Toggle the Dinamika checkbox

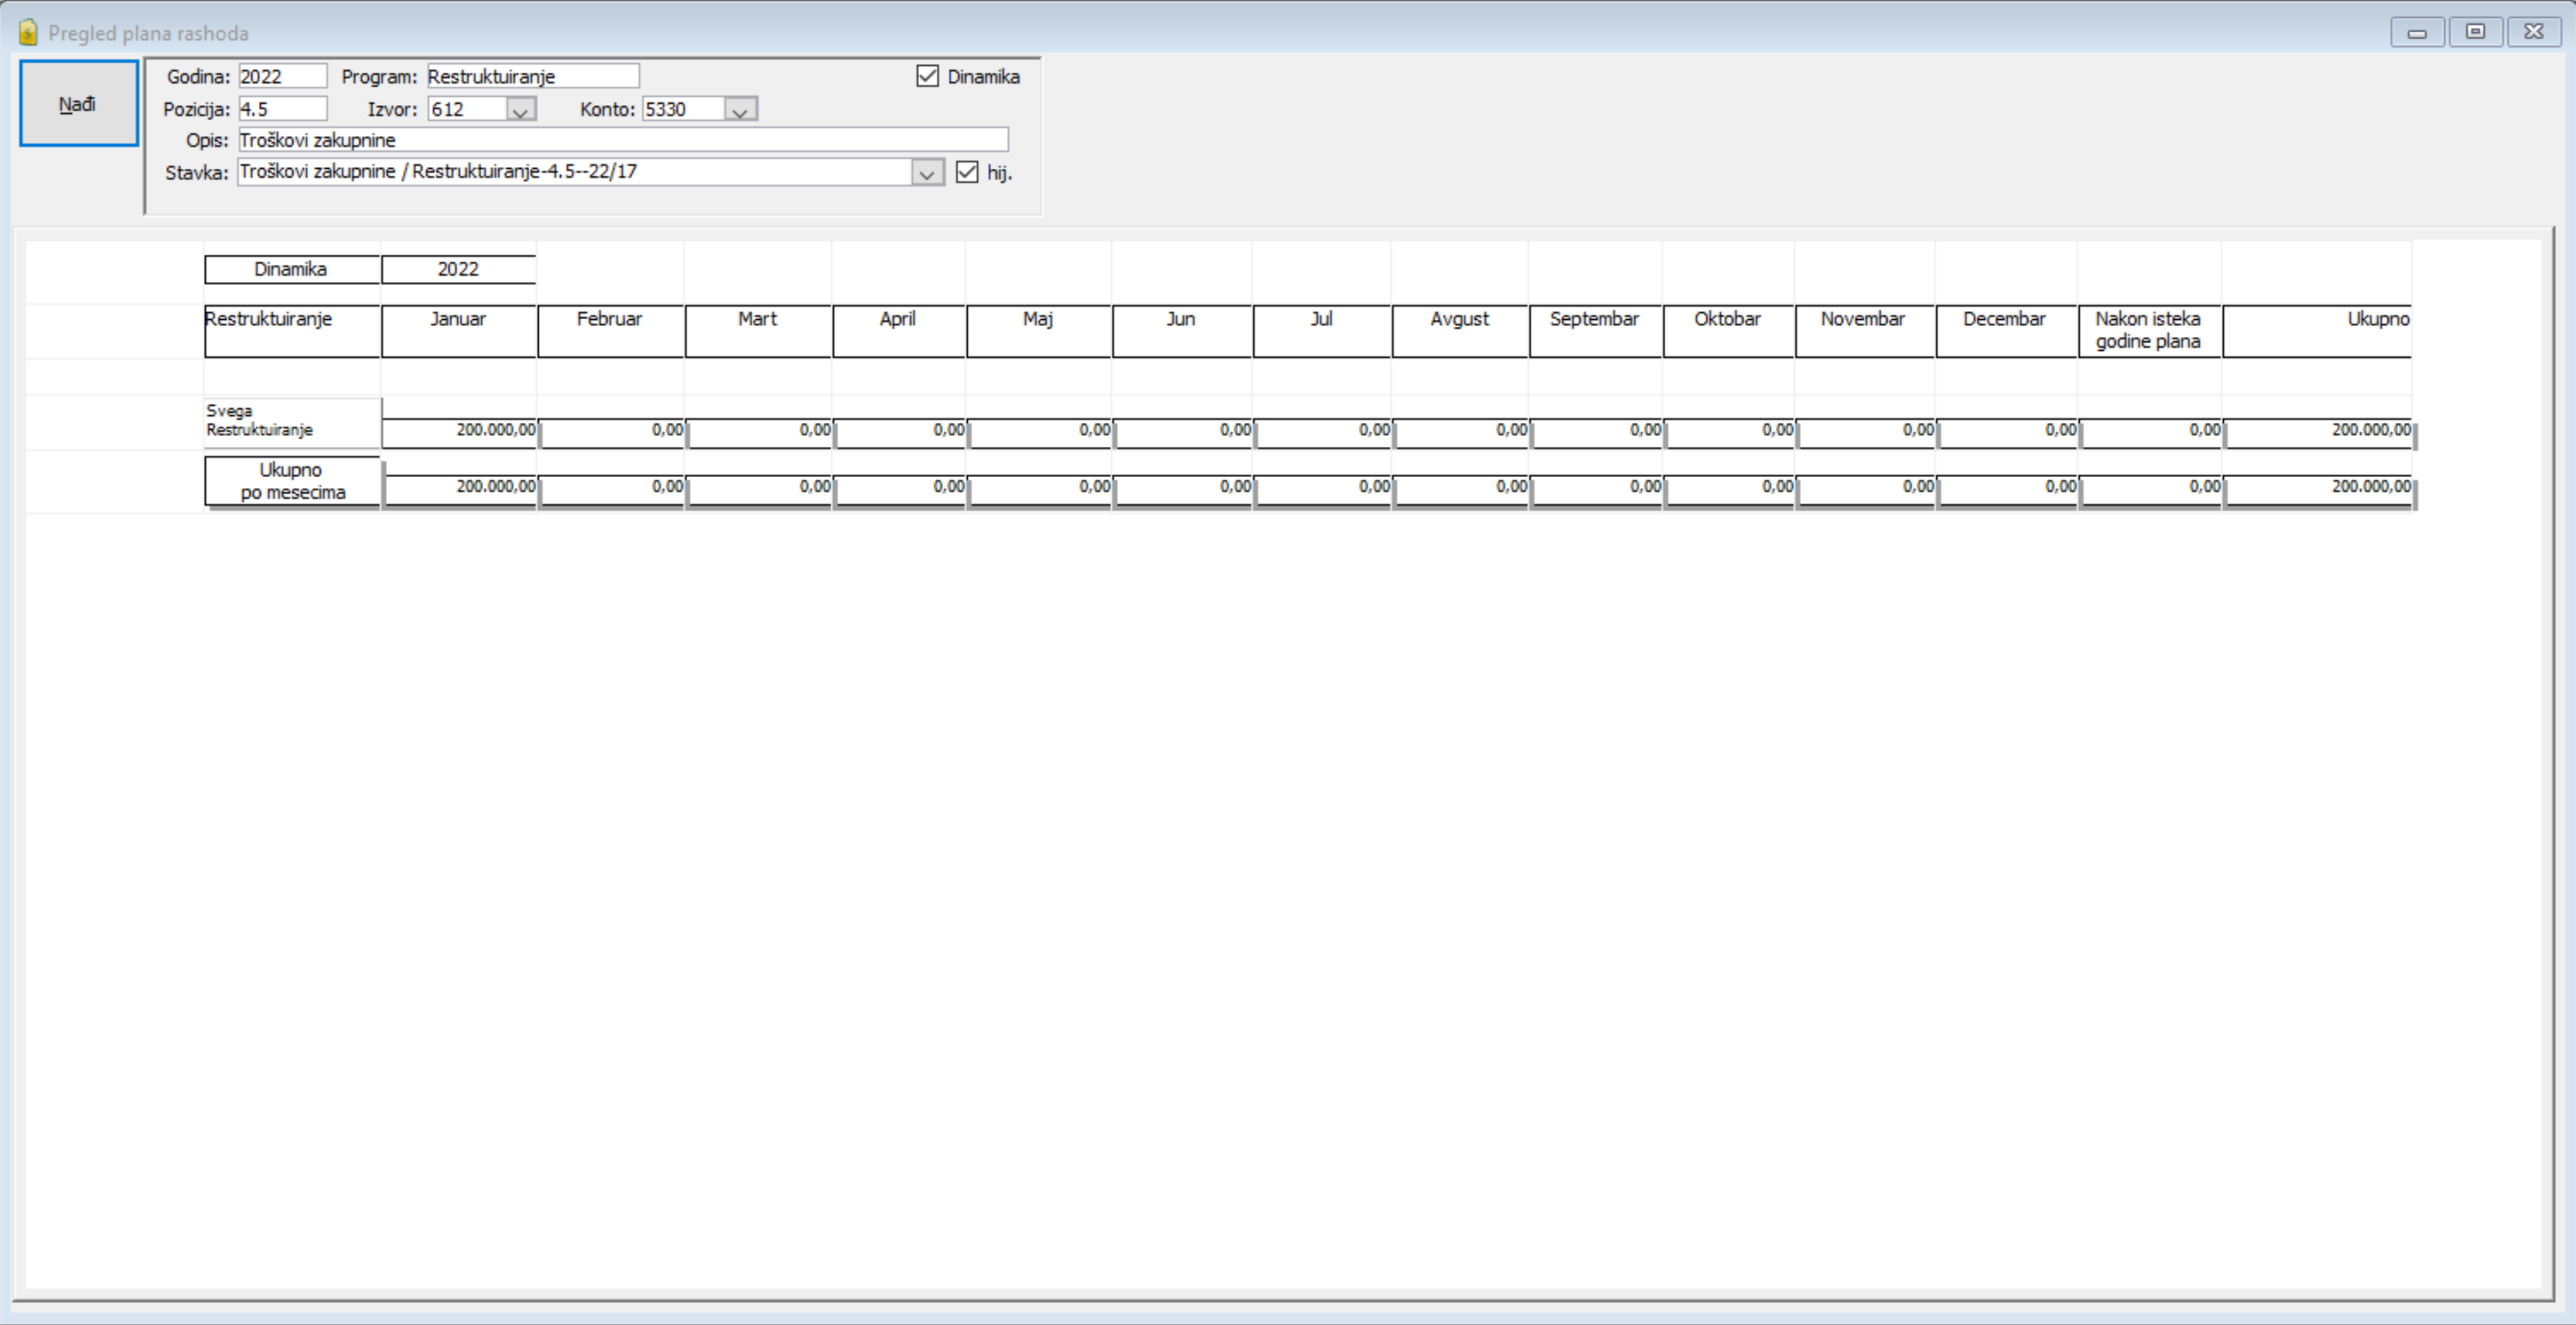(927, 76)
